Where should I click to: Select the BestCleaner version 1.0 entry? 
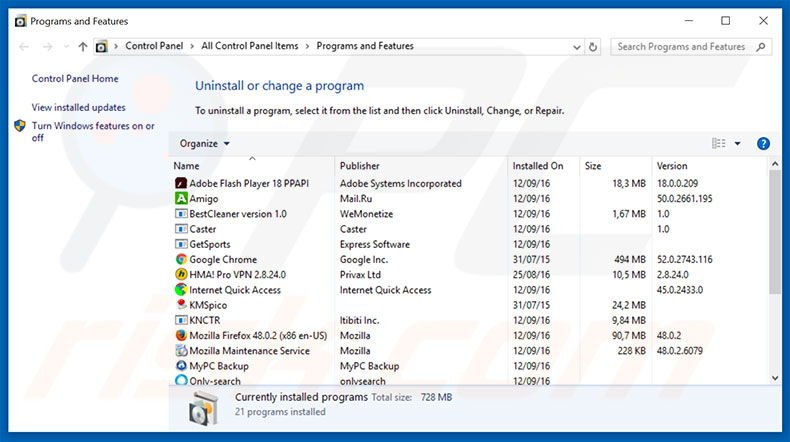coord(238,214)
